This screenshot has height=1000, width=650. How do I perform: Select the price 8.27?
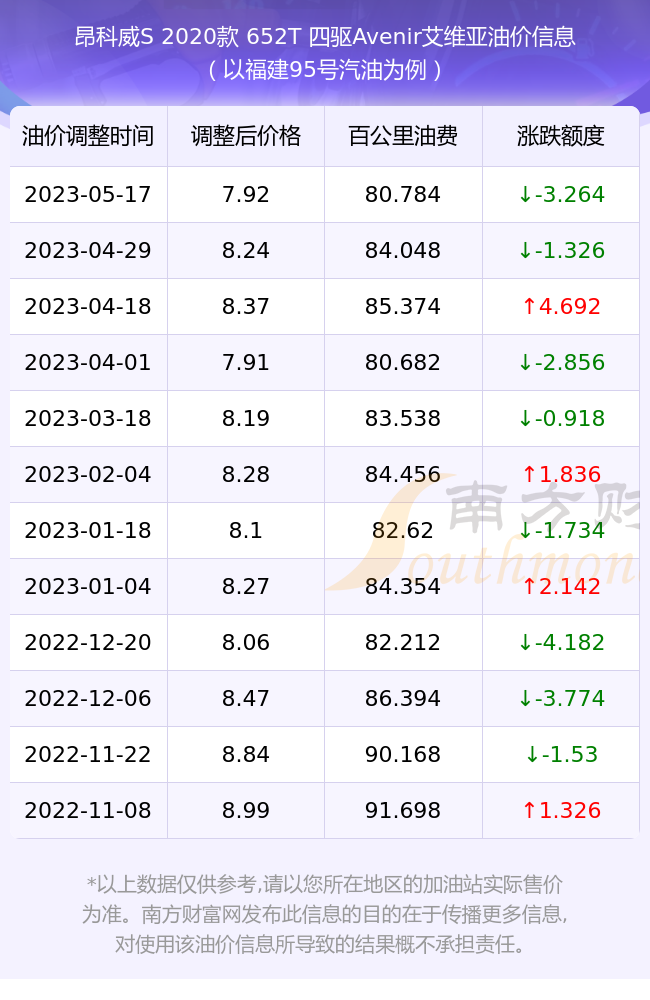[246, 587]
